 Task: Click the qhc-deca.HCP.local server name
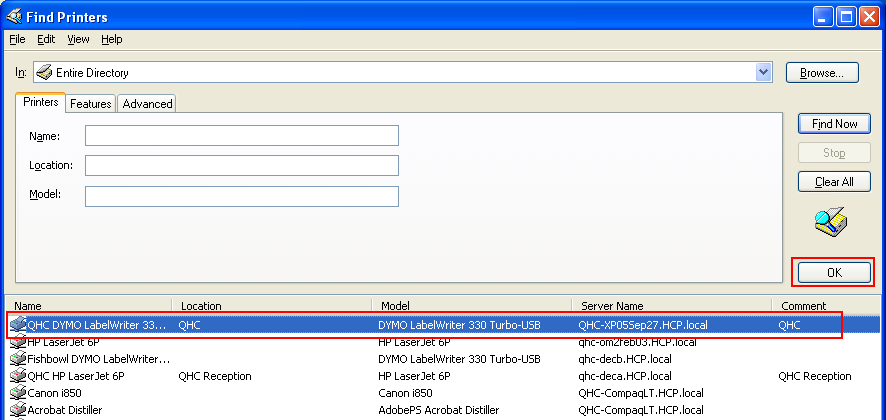(x=625, y=376)
